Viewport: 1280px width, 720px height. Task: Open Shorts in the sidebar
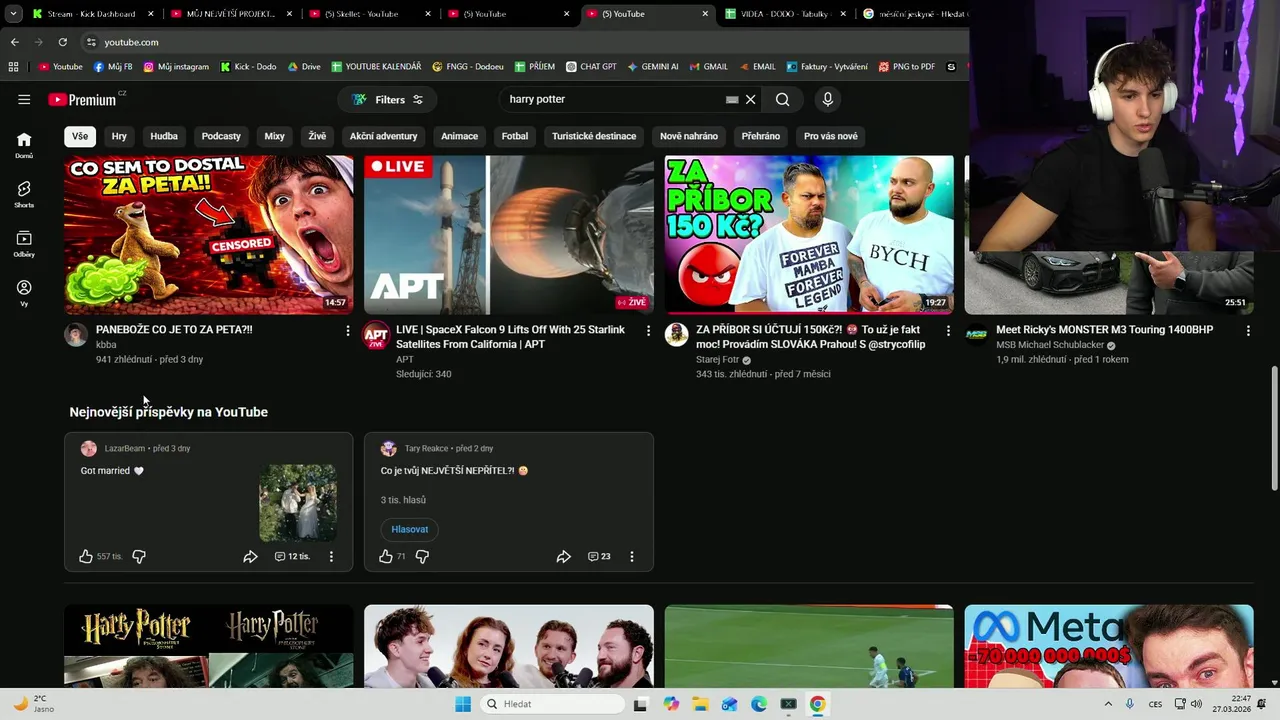[x=24, y=194]
